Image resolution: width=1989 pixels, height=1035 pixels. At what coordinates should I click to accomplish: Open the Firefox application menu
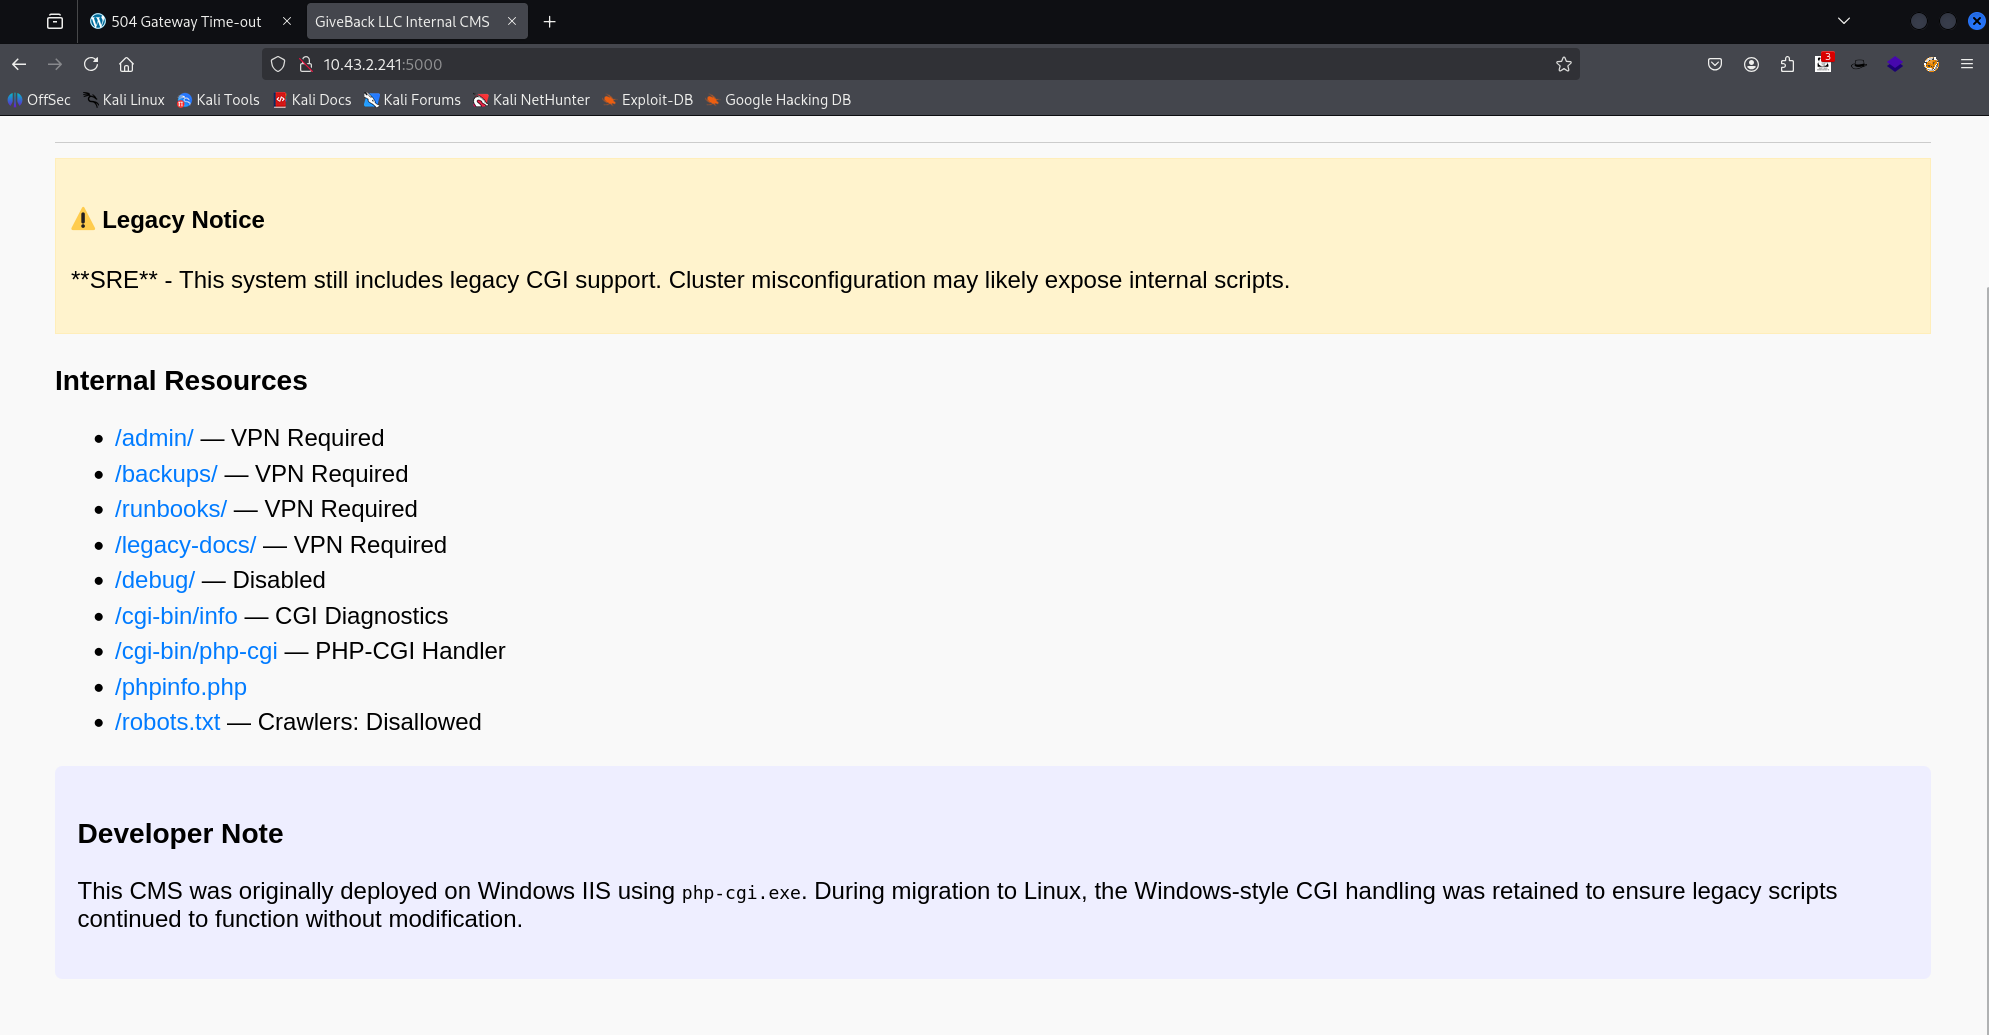click(x=1967, y=64)
